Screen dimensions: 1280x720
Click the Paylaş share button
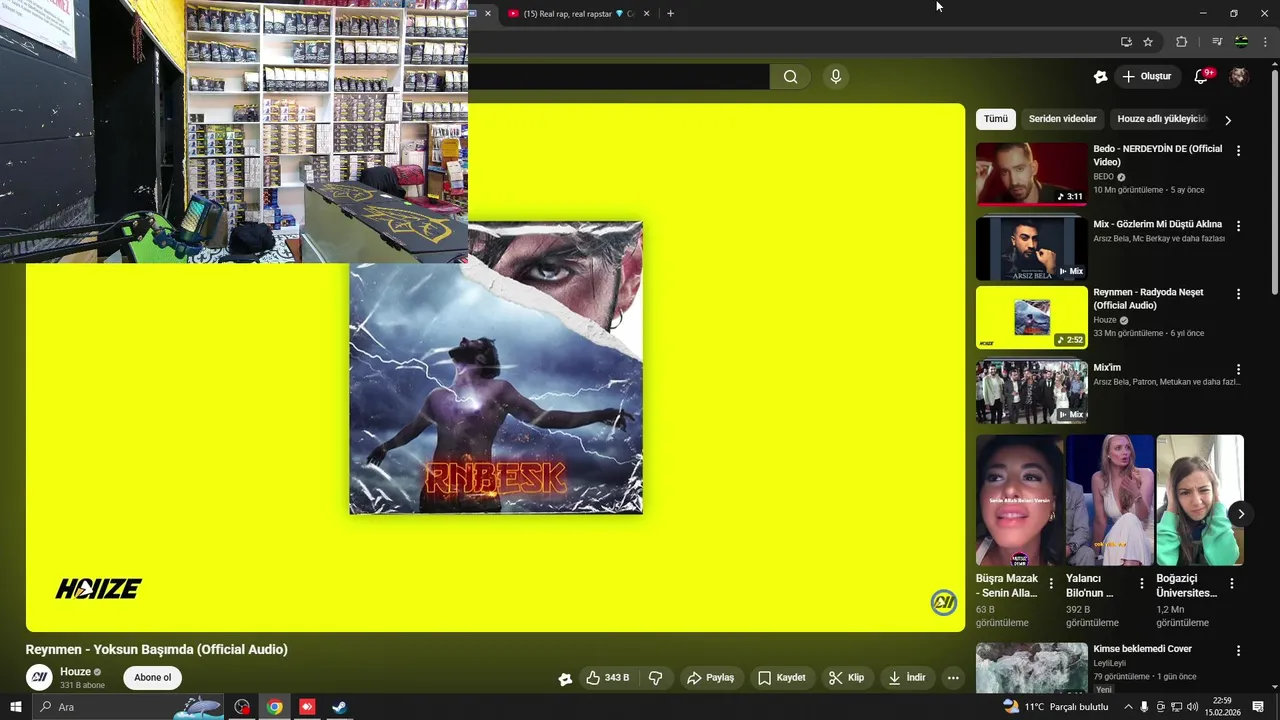coord(710,678)
